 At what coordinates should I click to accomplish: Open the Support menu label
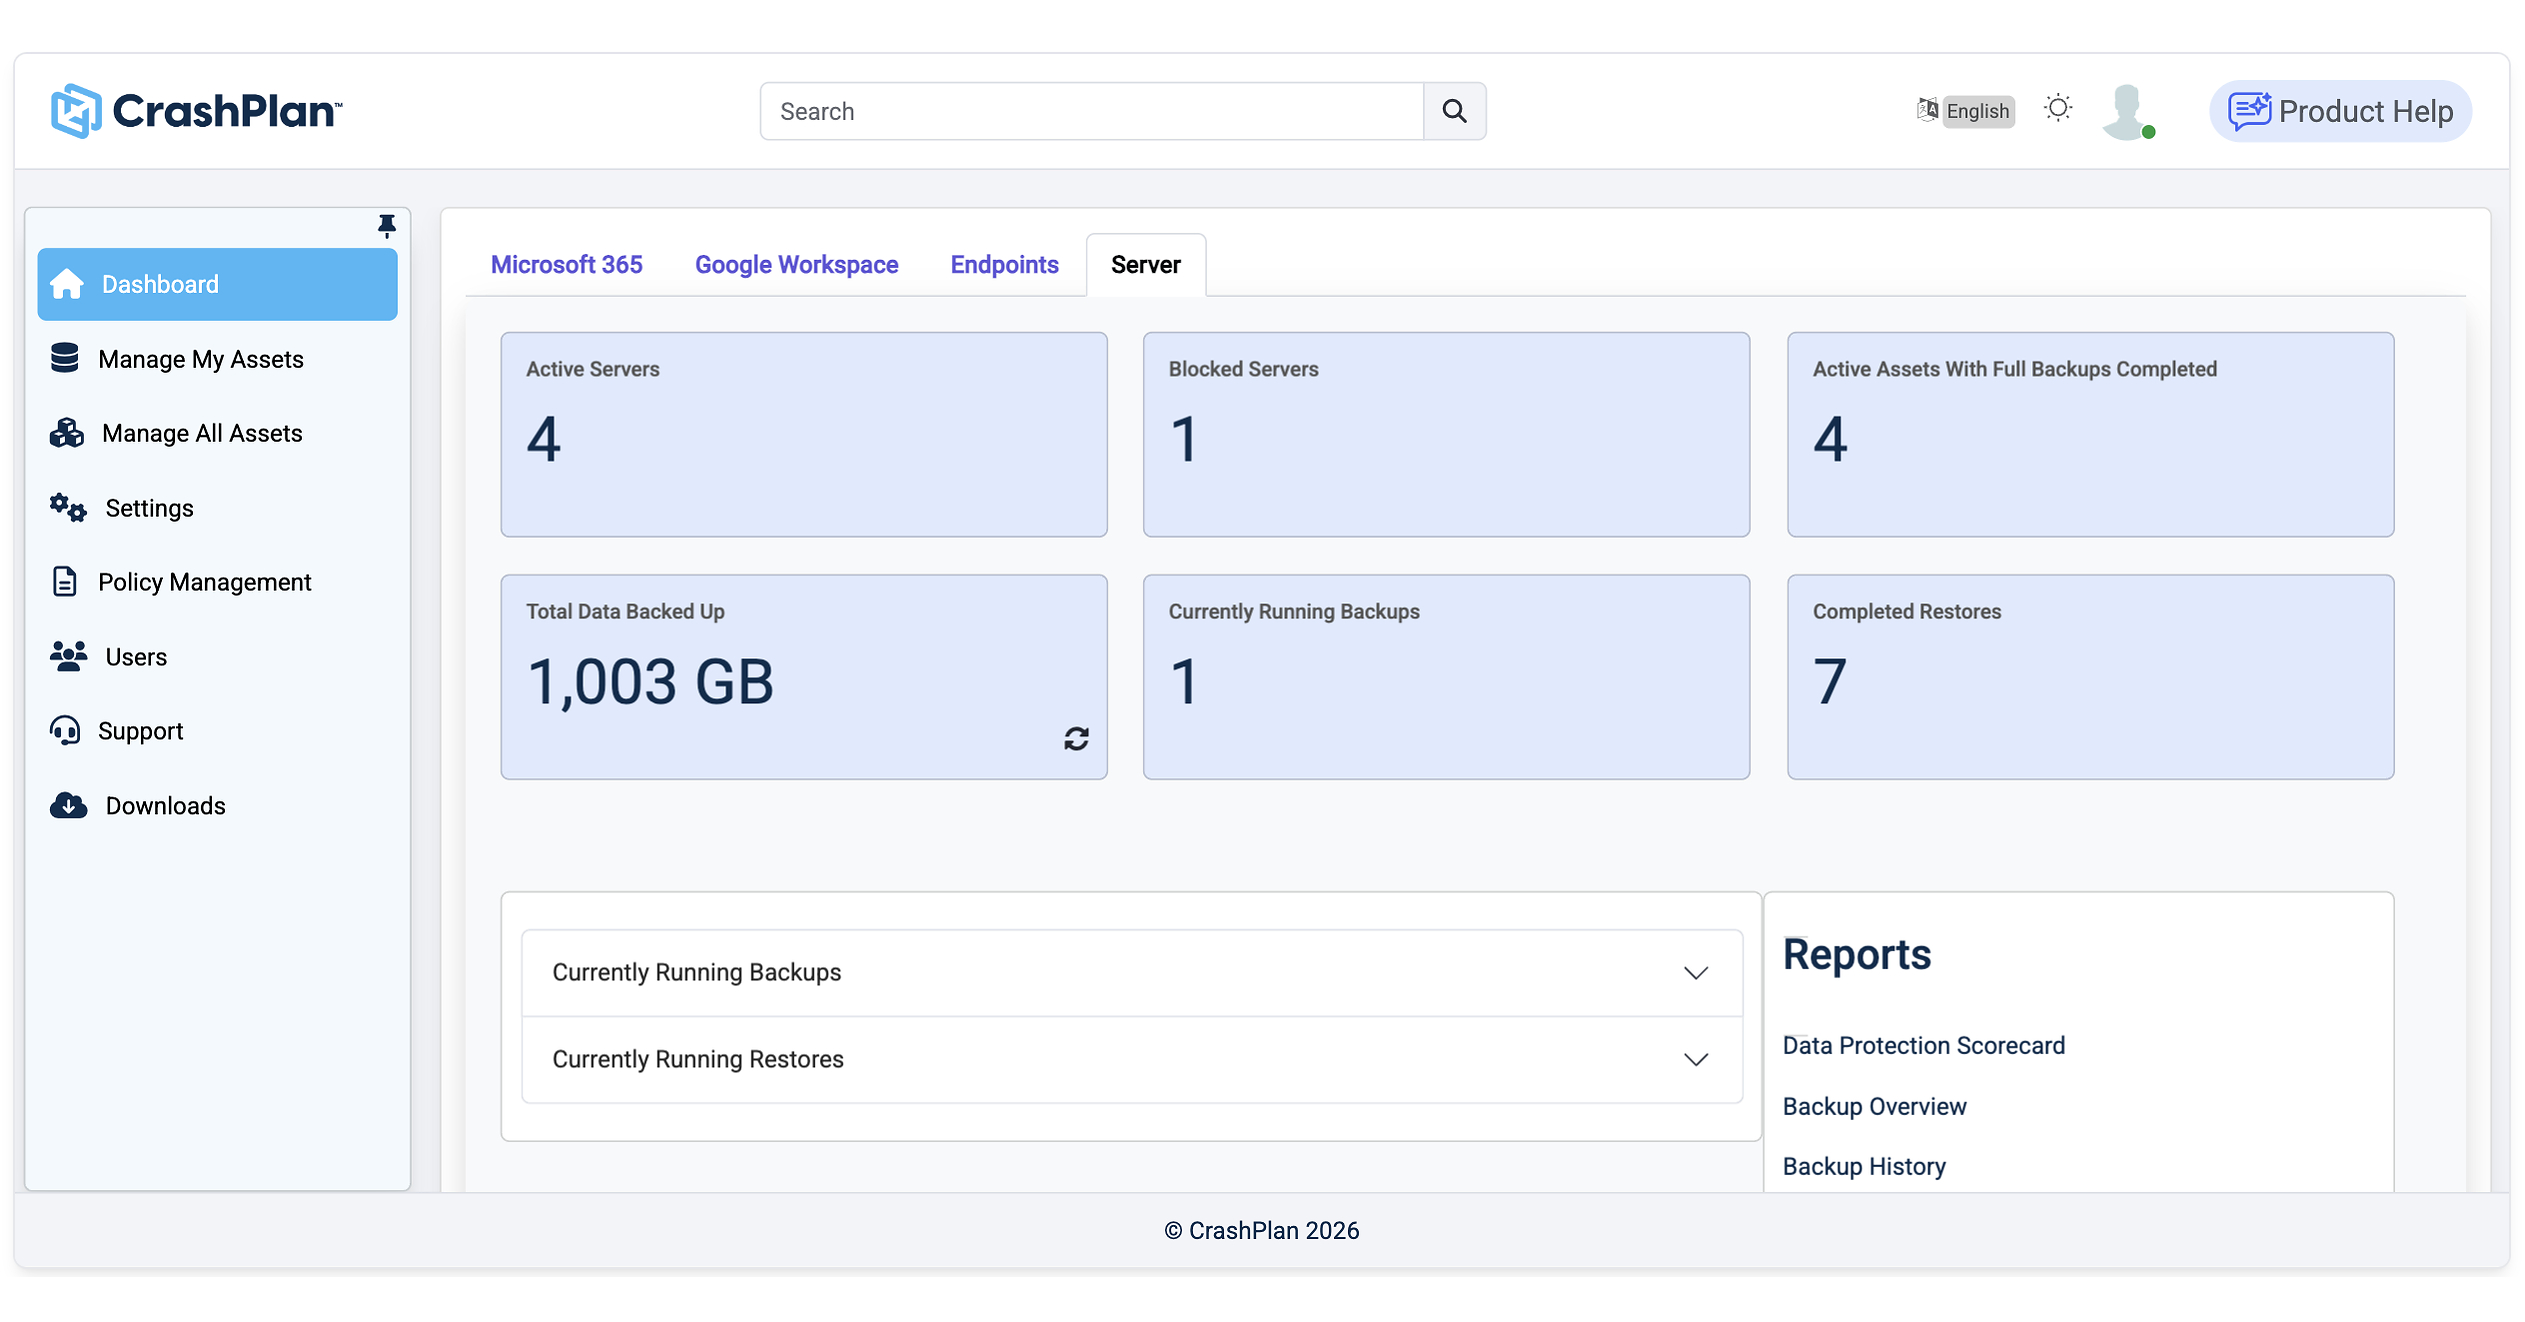tap(141, 731)
